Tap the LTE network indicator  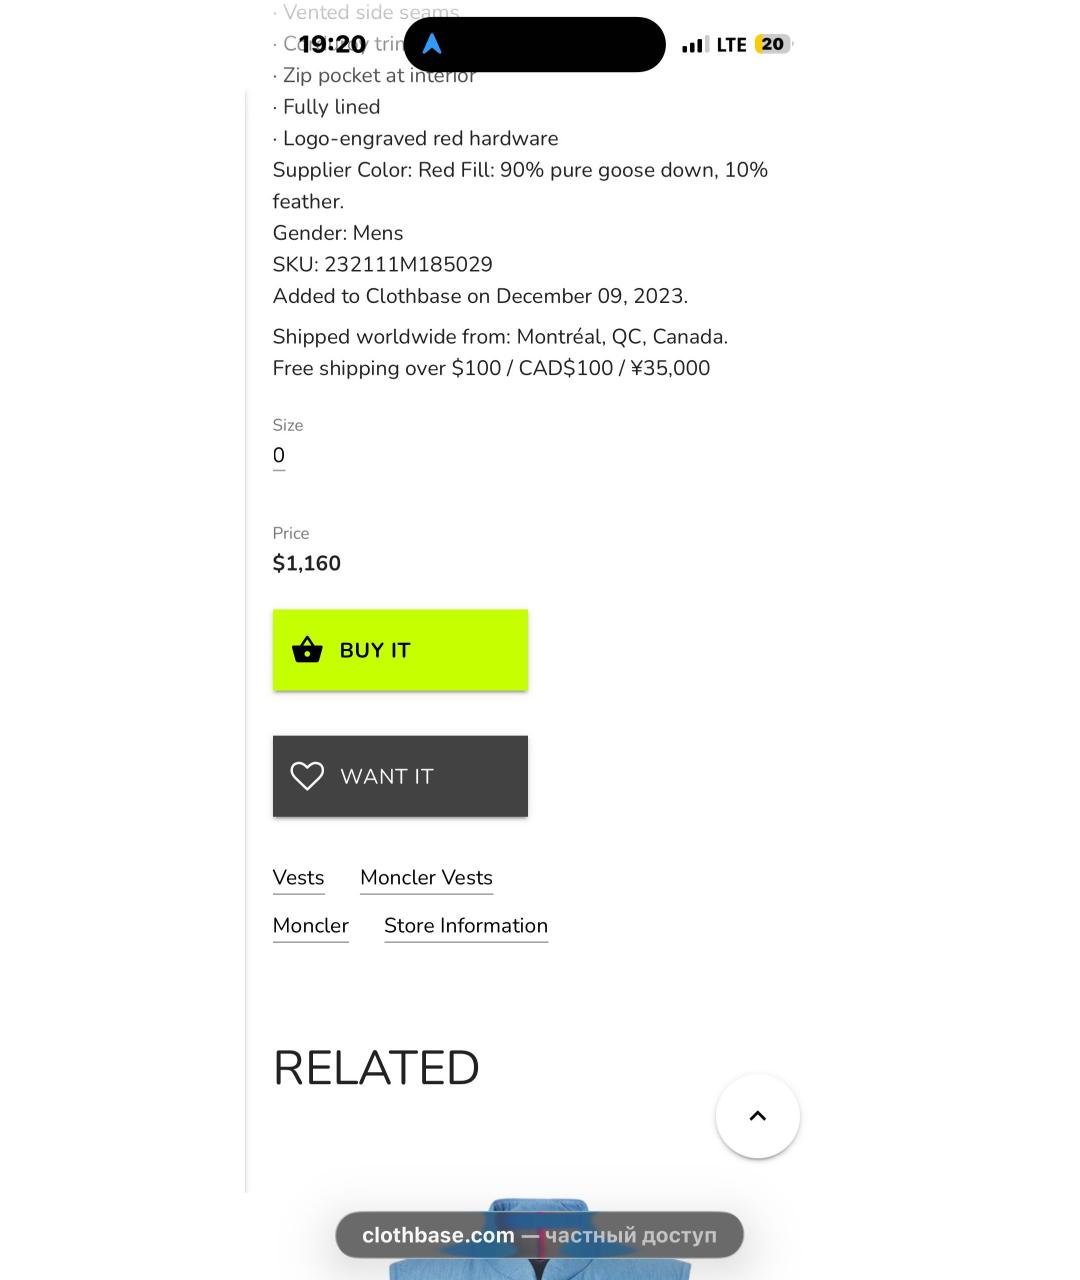pos(731,45)
